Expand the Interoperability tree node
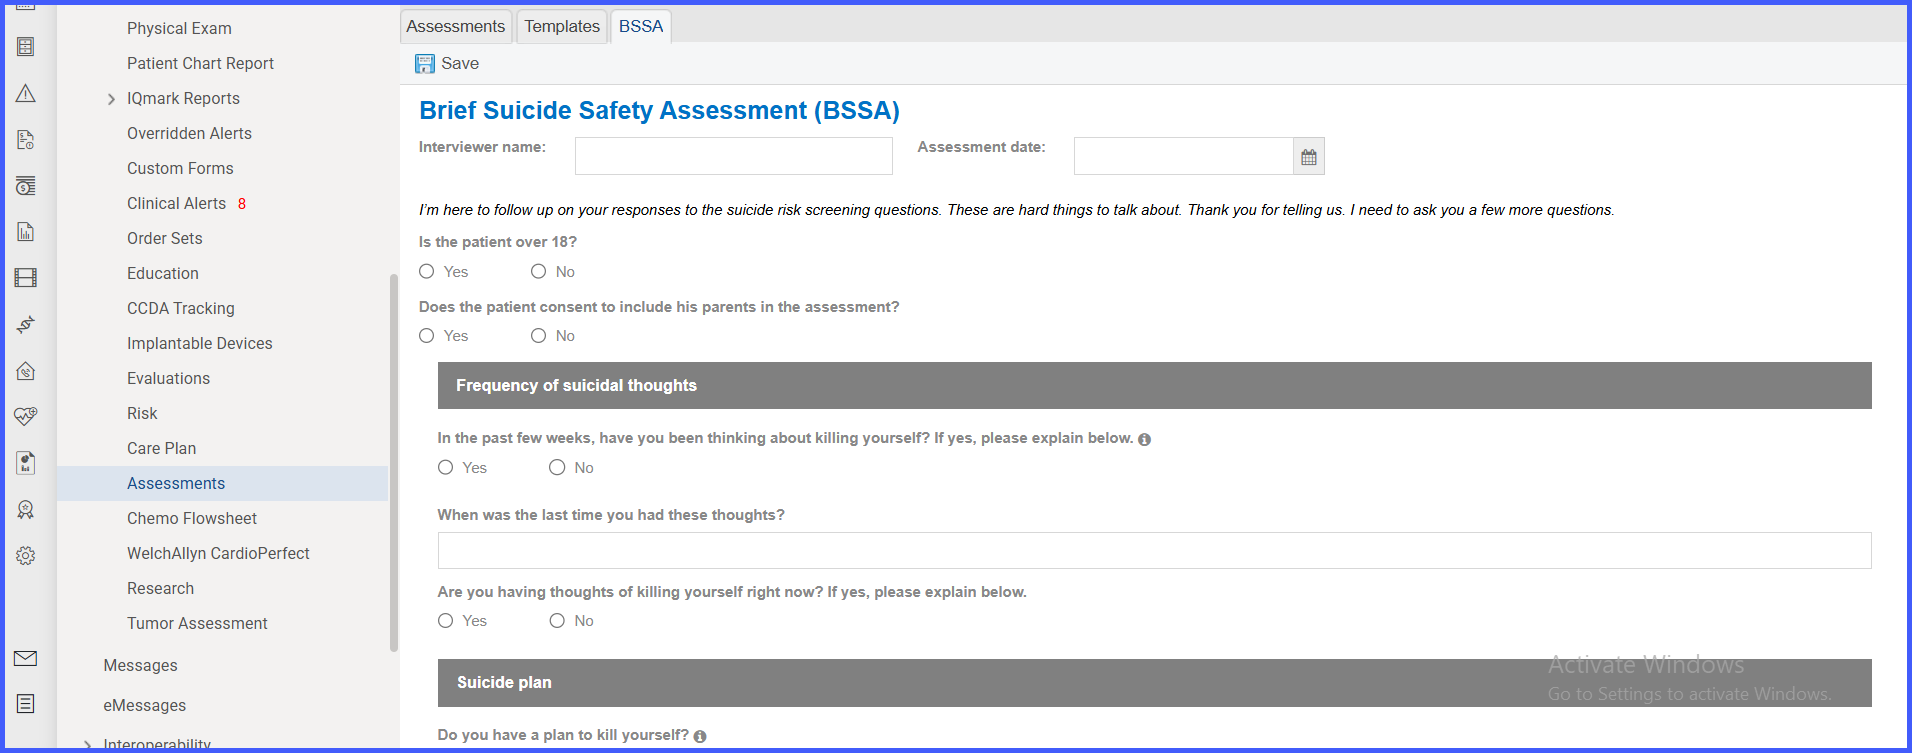The height and width of the screenshot is (753, 1912). coord(88,745)
